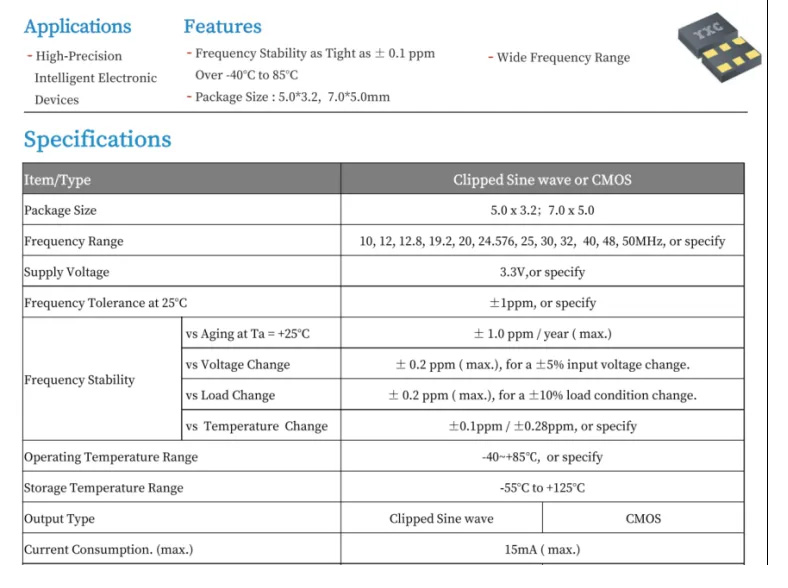Click the '3.3V,or specify' cell

coord(542,271)
